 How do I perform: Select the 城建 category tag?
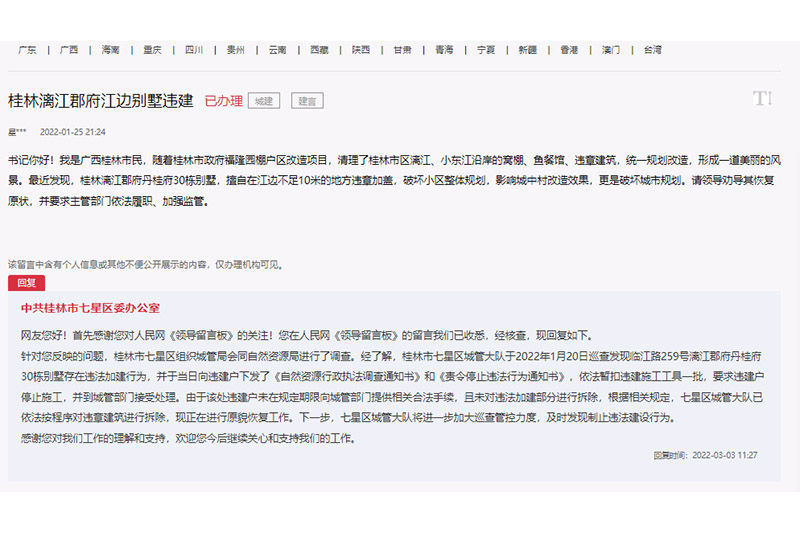click(x=264, y=101)
